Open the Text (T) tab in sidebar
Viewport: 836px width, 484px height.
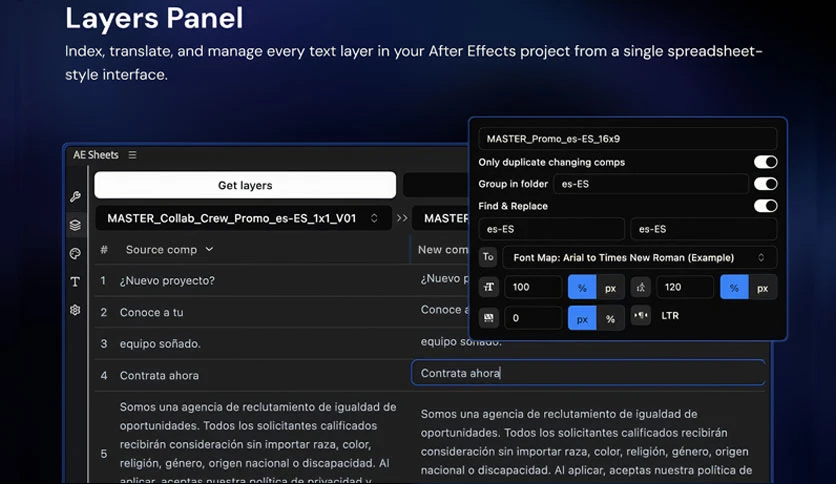tap(75, 281)
